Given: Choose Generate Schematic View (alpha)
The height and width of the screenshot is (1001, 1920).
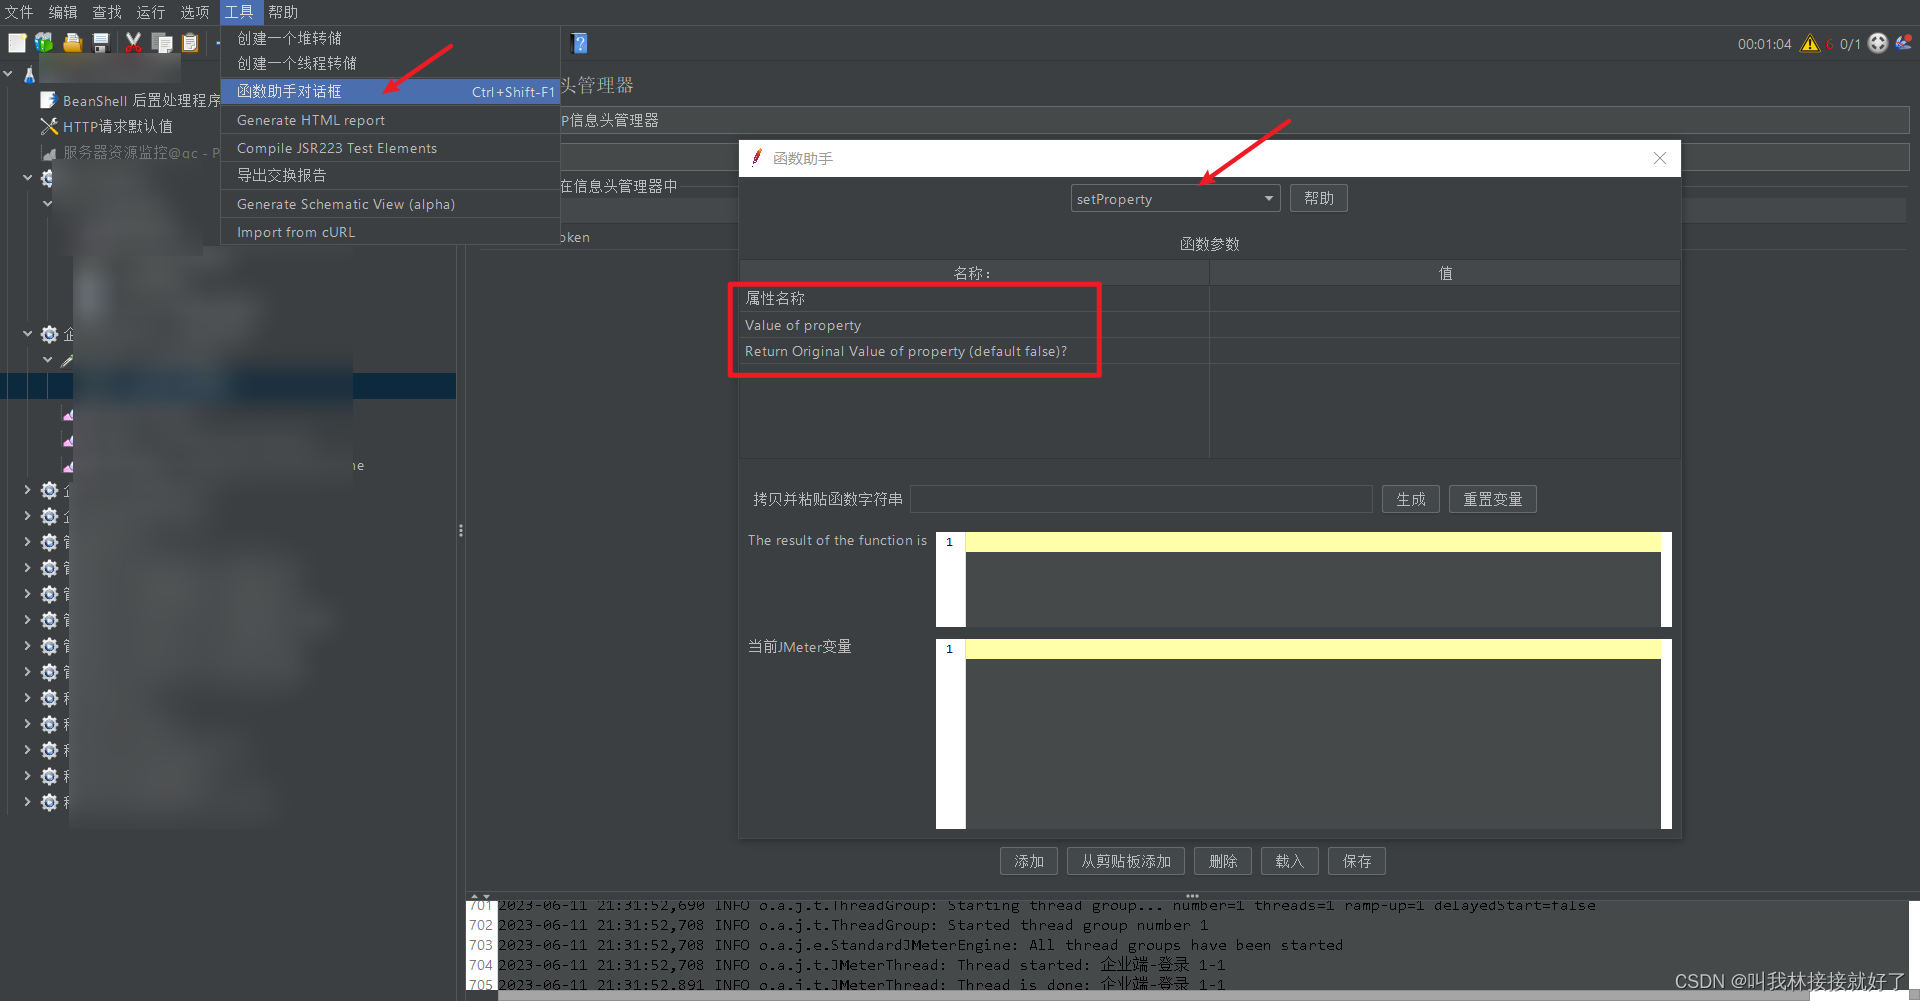Looking at the screenshot, I should coord(390,204).
